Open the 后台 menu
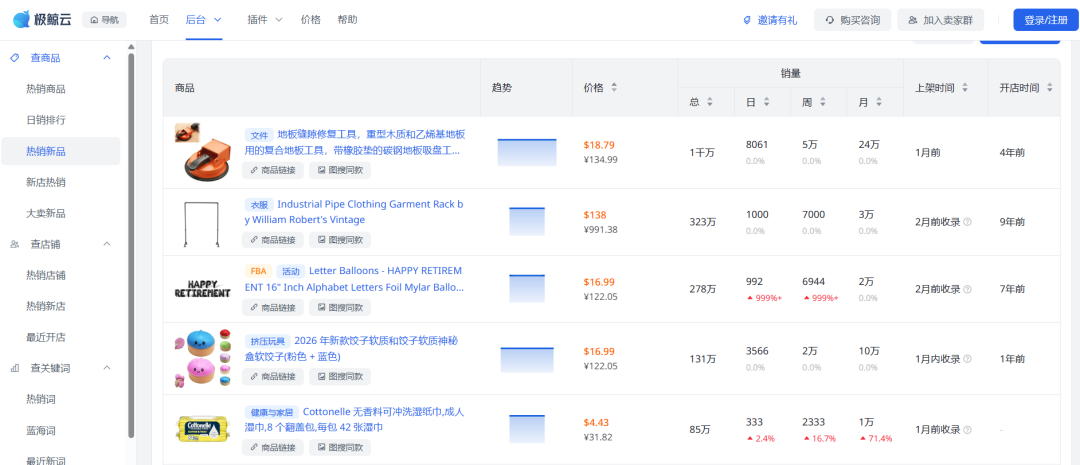The width and height of the screenshot is (1080, 465). [196, 20]
